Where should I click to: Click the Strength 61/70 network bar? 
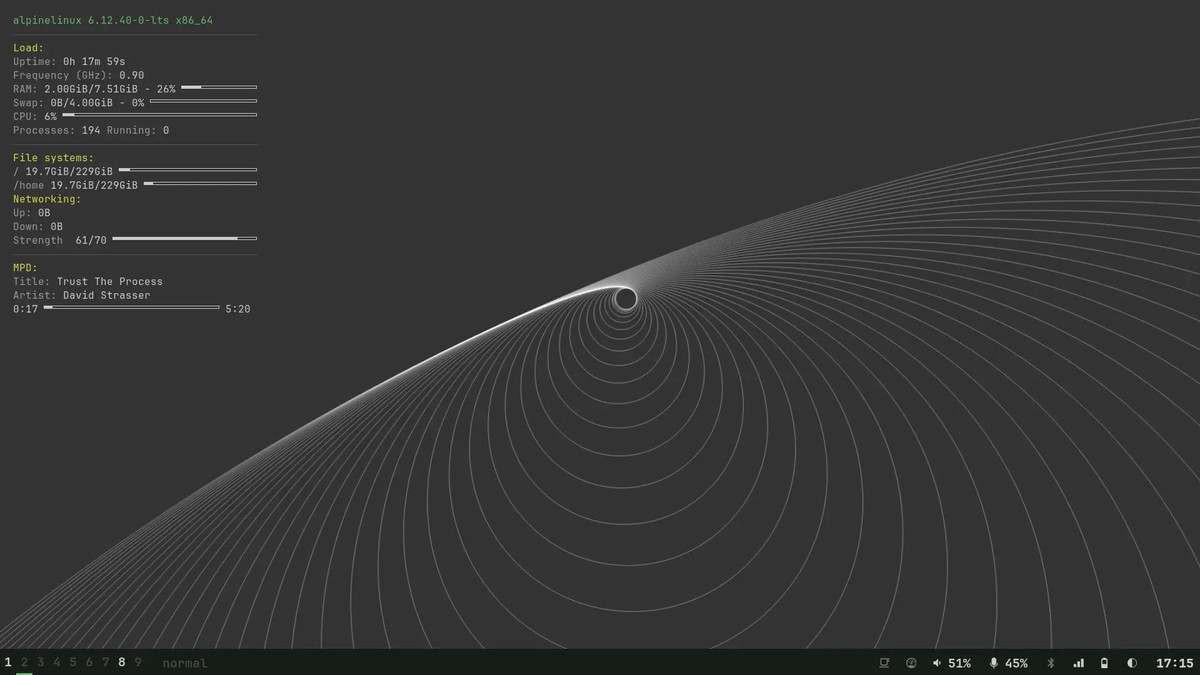[183, 239]
